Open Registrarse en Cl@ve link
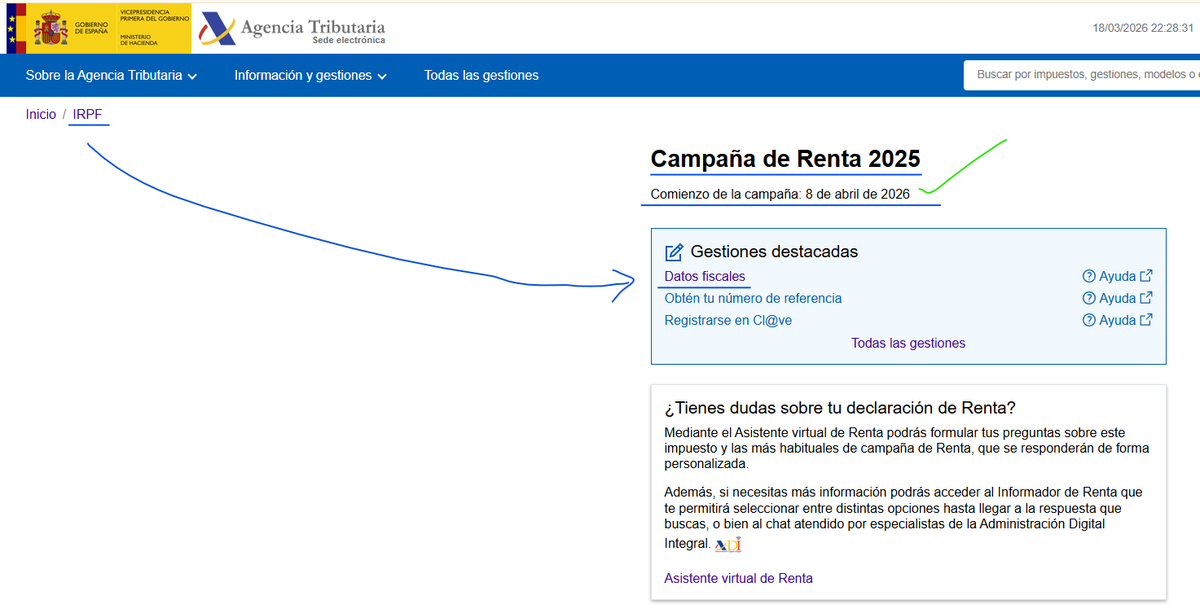The height and width of the screenshot is (613, 1200). (728, 321)
